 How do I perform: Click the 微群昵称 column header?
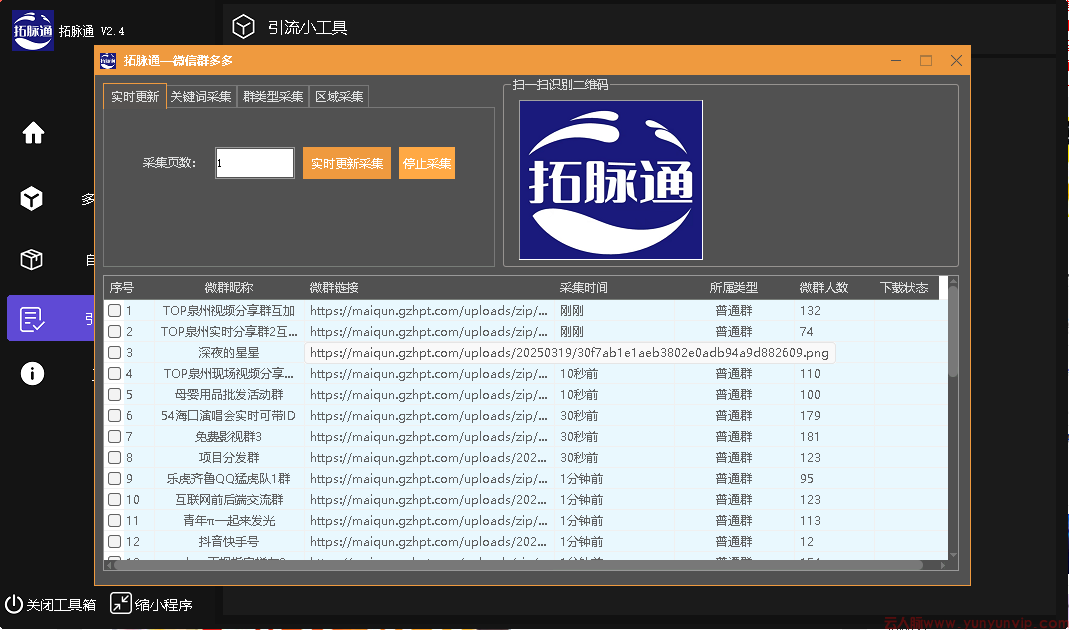pos(229,287)
